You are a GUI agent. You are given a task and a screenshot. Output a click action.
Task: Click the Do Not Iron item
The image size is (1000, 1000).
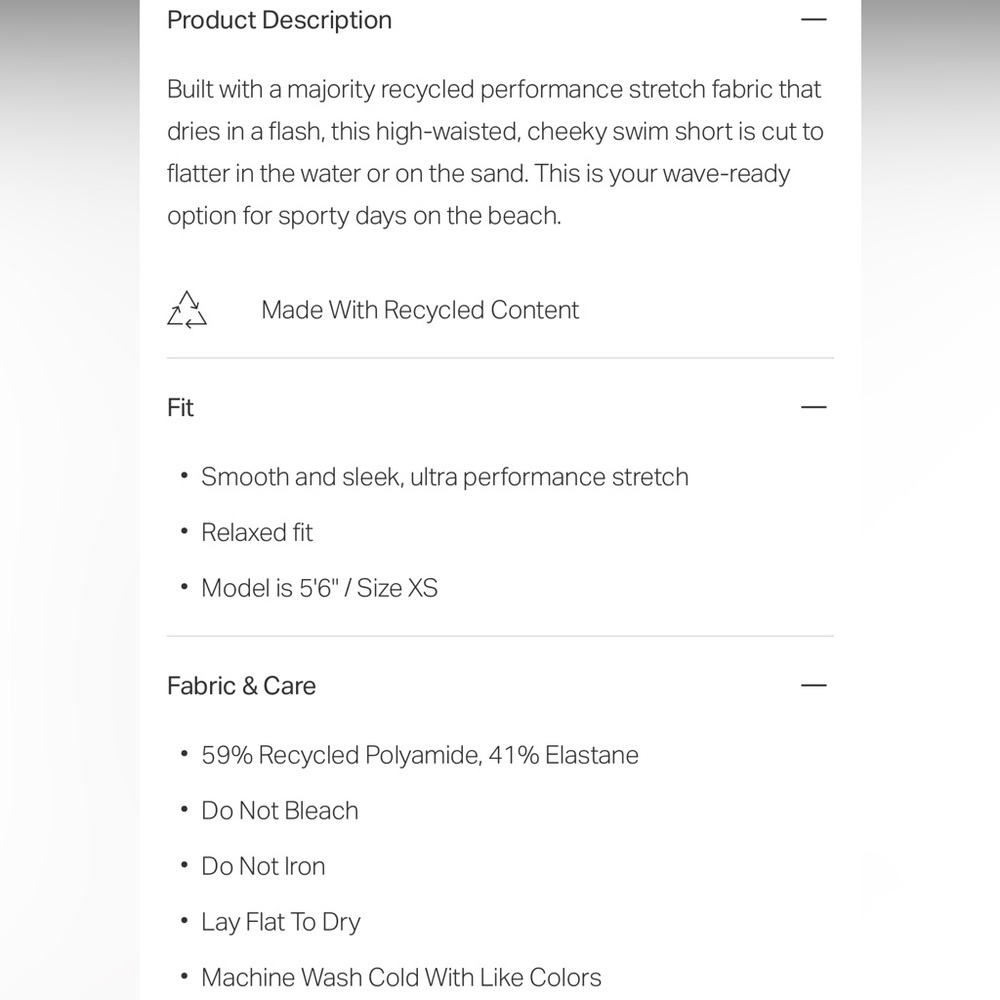click(263, 866)
